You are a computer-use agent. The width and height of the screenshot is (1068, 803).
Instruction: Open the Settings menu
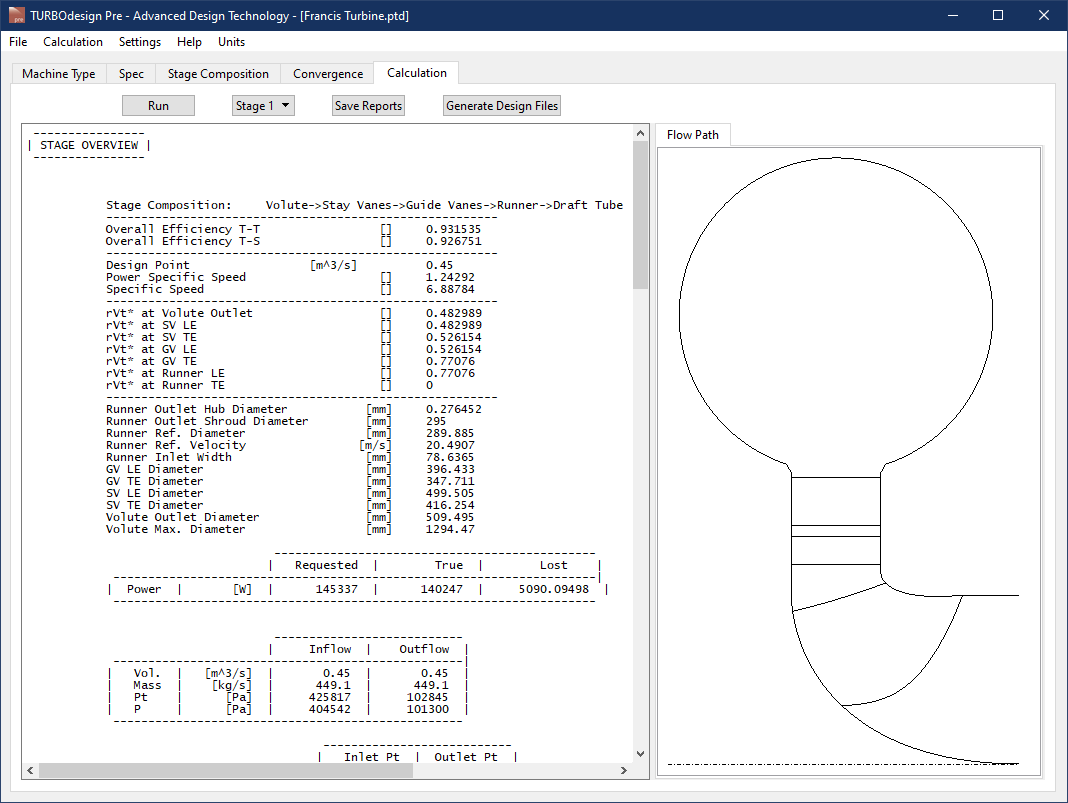(x=139, y=42)
